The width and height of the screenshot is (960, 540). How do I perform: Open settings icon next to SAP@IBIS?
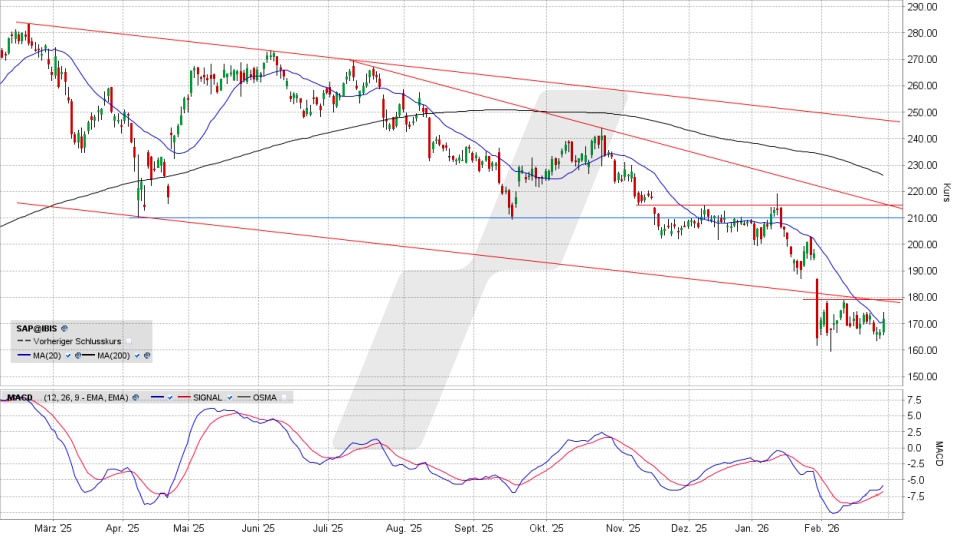[64, 327]
